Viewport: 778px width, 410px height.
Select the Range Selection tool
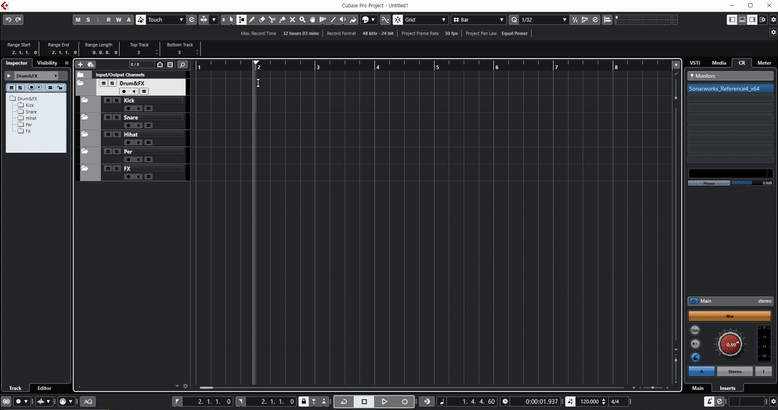click(x=241, y=20)
